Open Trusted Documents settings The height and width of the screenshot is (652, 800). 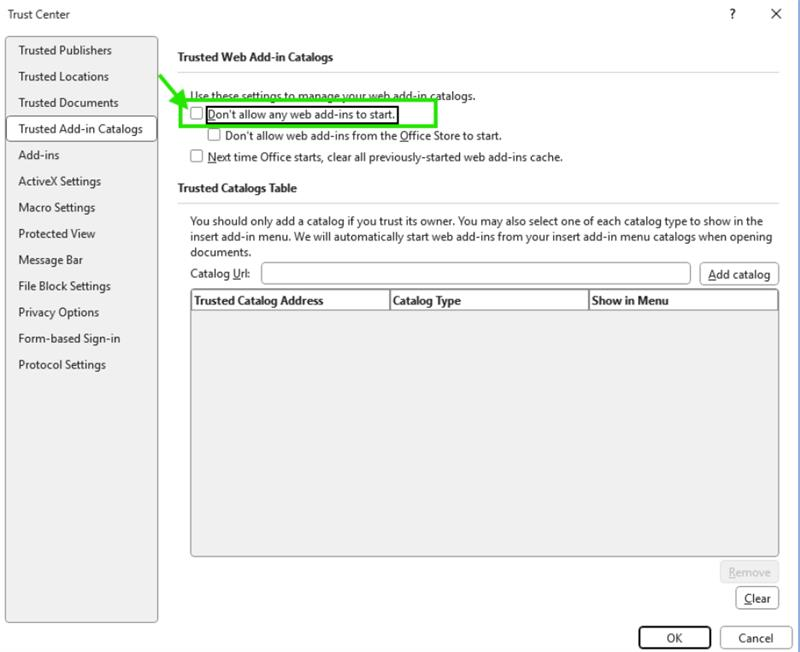pos(64,102)
